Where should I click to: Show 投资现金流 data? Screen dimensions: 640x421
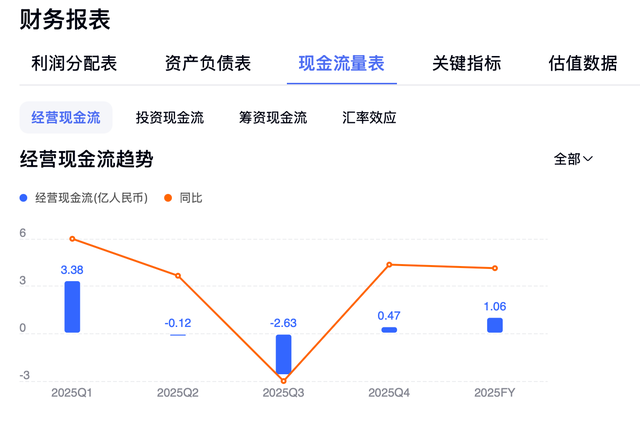(170, 117)
